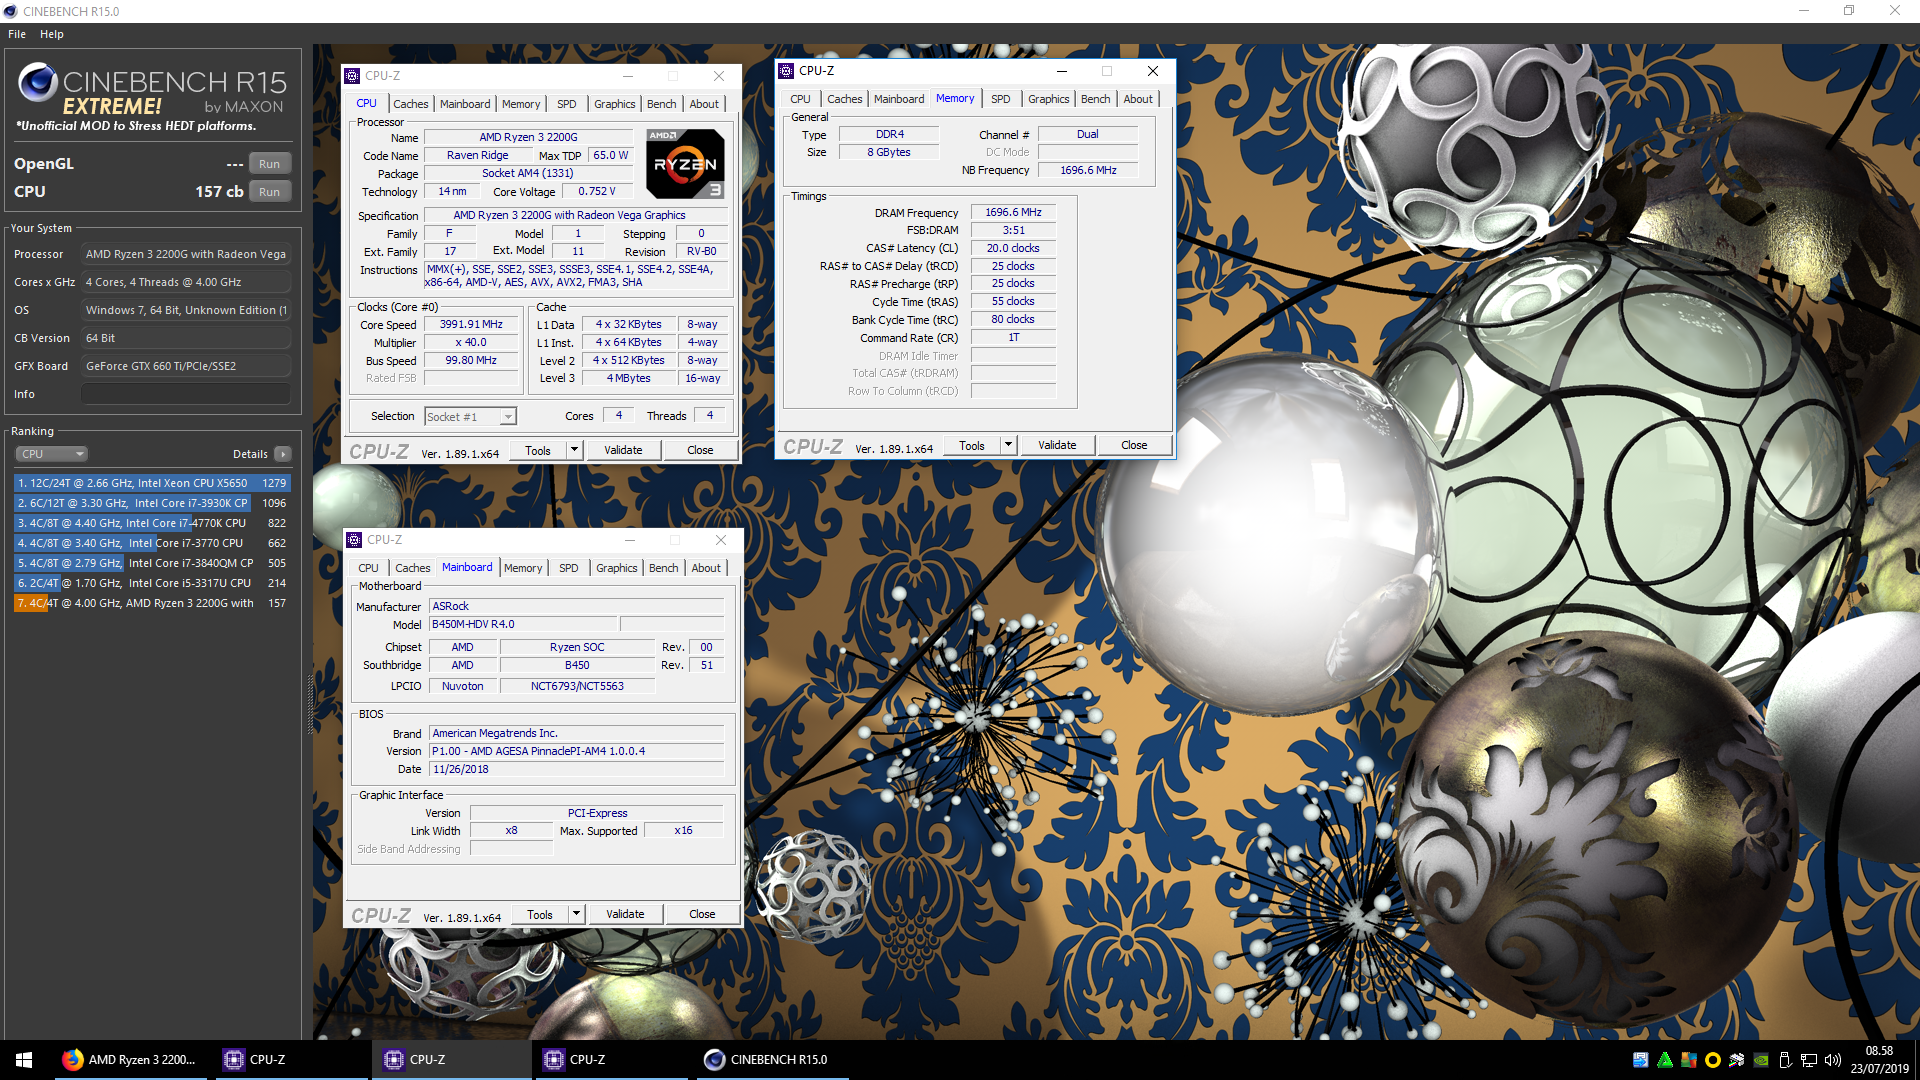Select ranking row Intel Core i7-3840QM
The width and height of the screenshot is (1920, 1080).
tap(152, 563)
